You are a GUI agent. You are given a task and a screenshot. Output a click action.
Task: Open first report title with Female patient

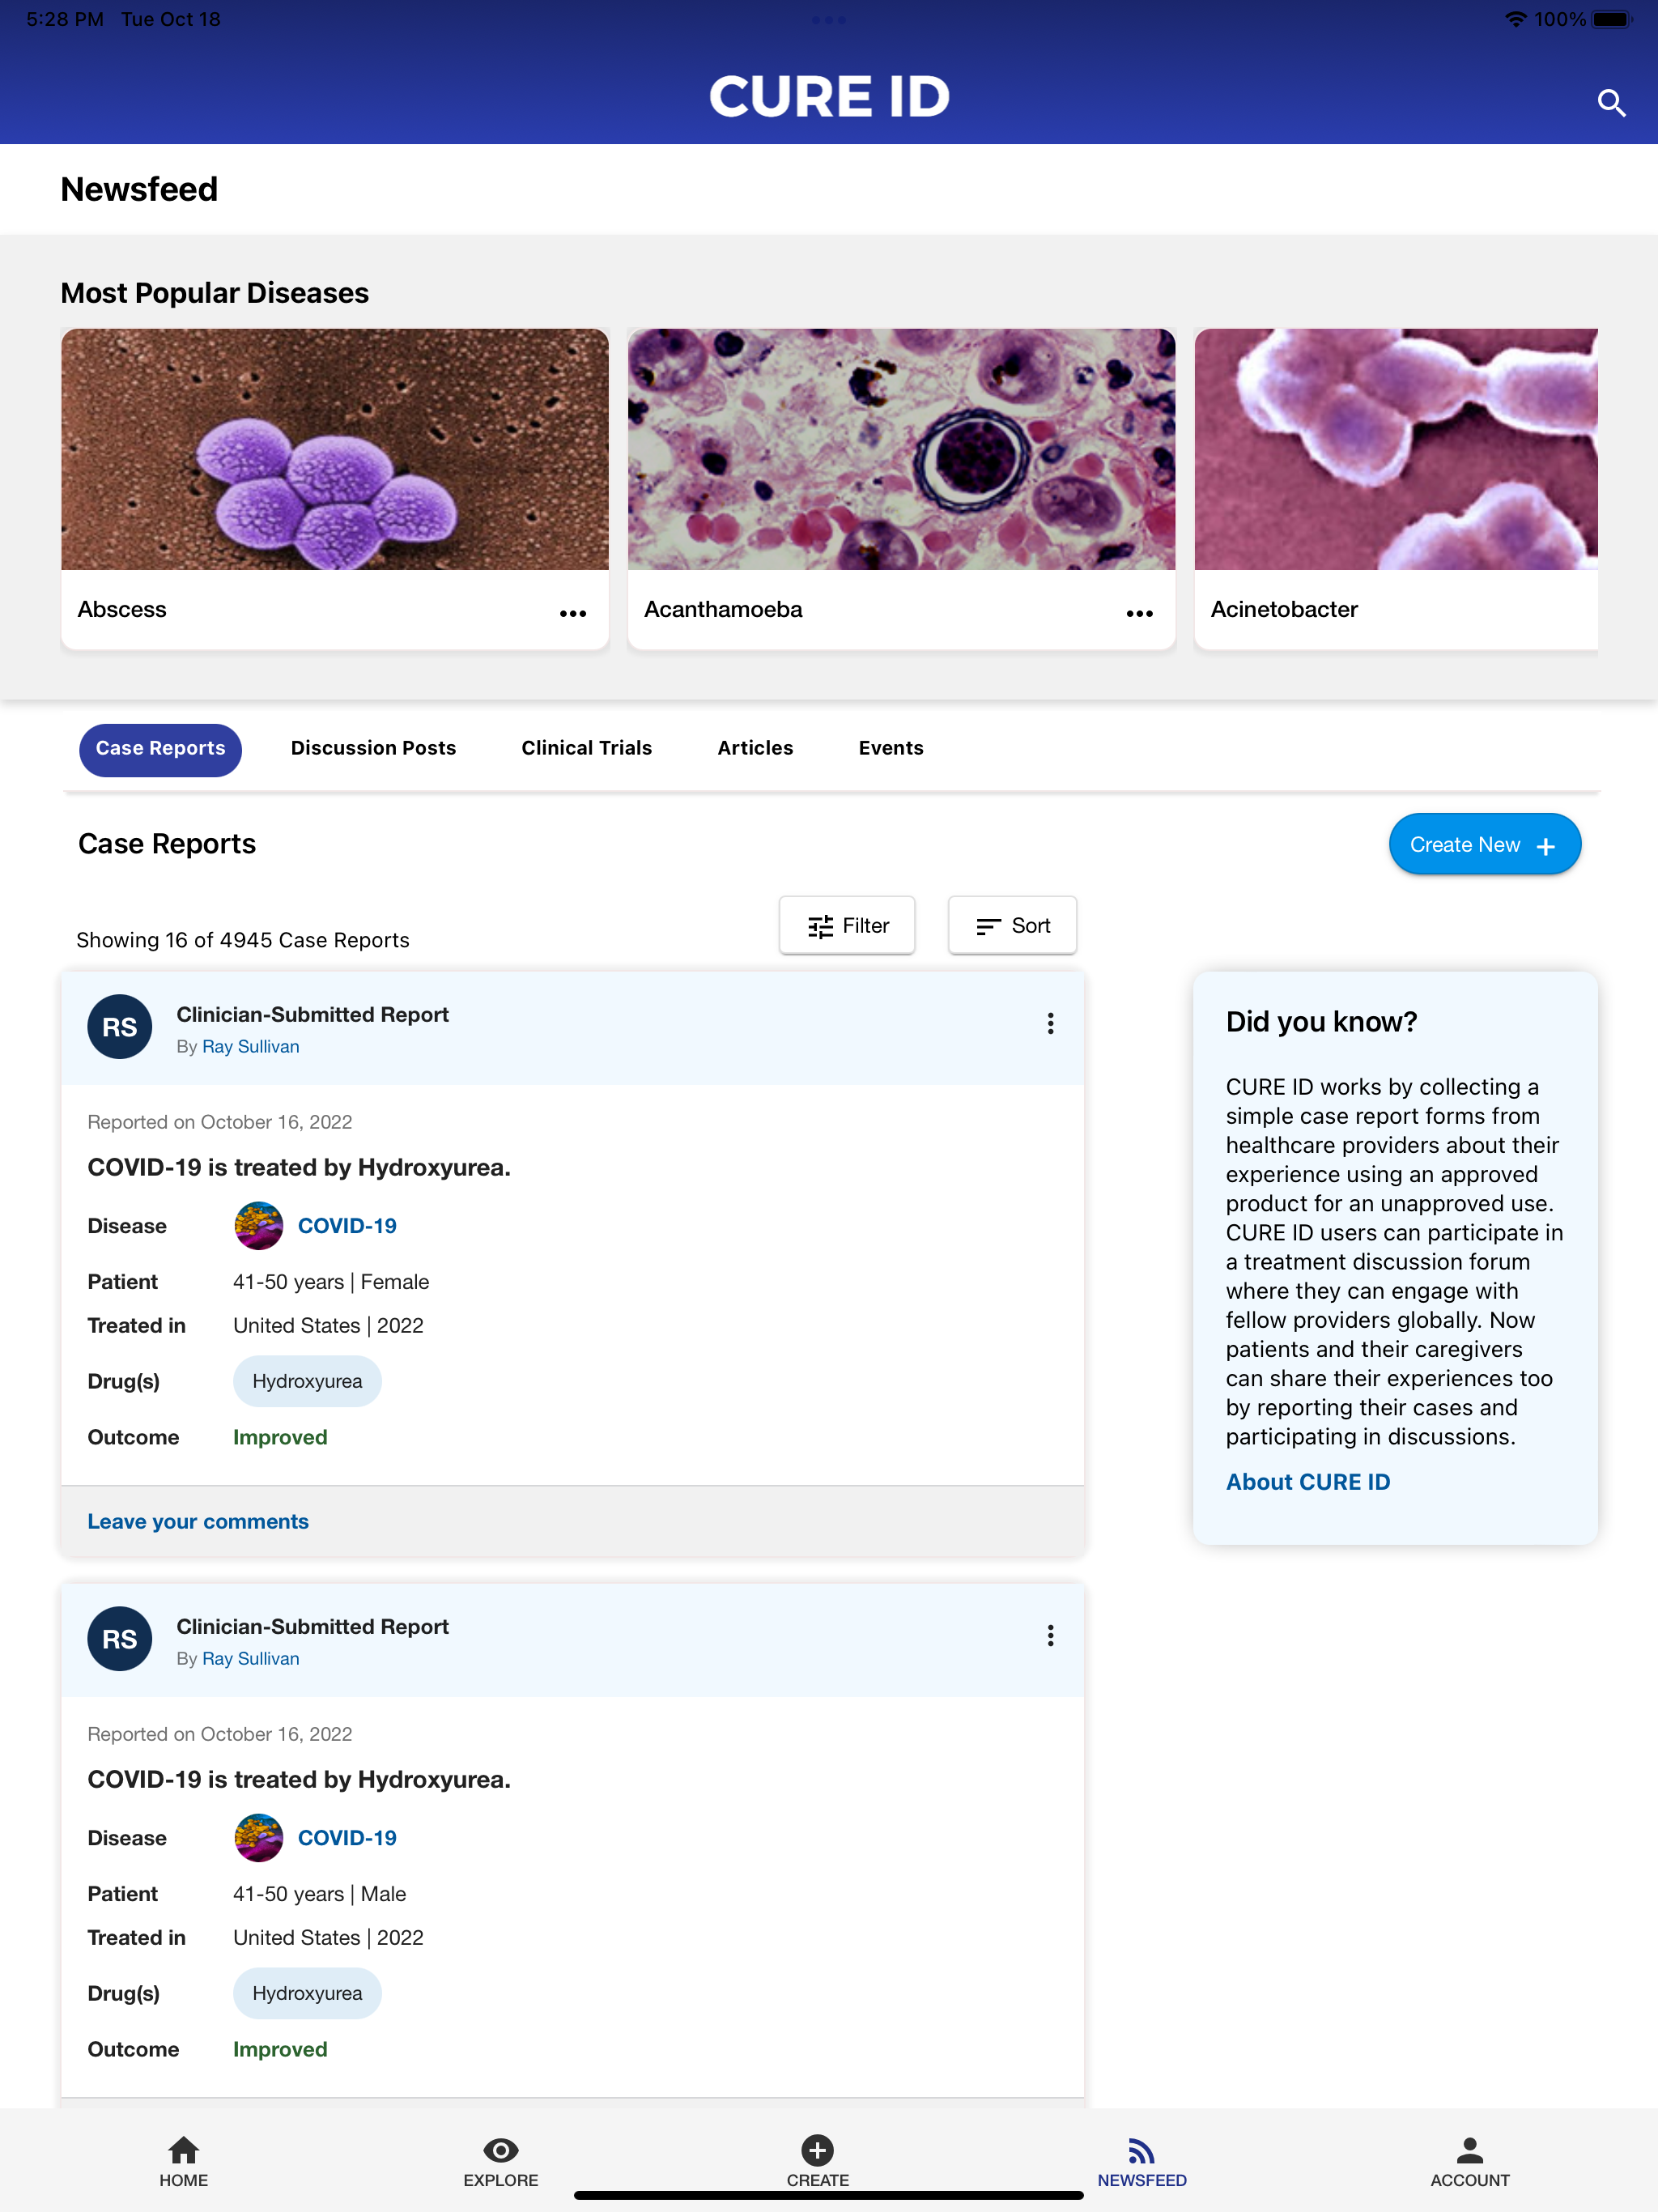299,1167
